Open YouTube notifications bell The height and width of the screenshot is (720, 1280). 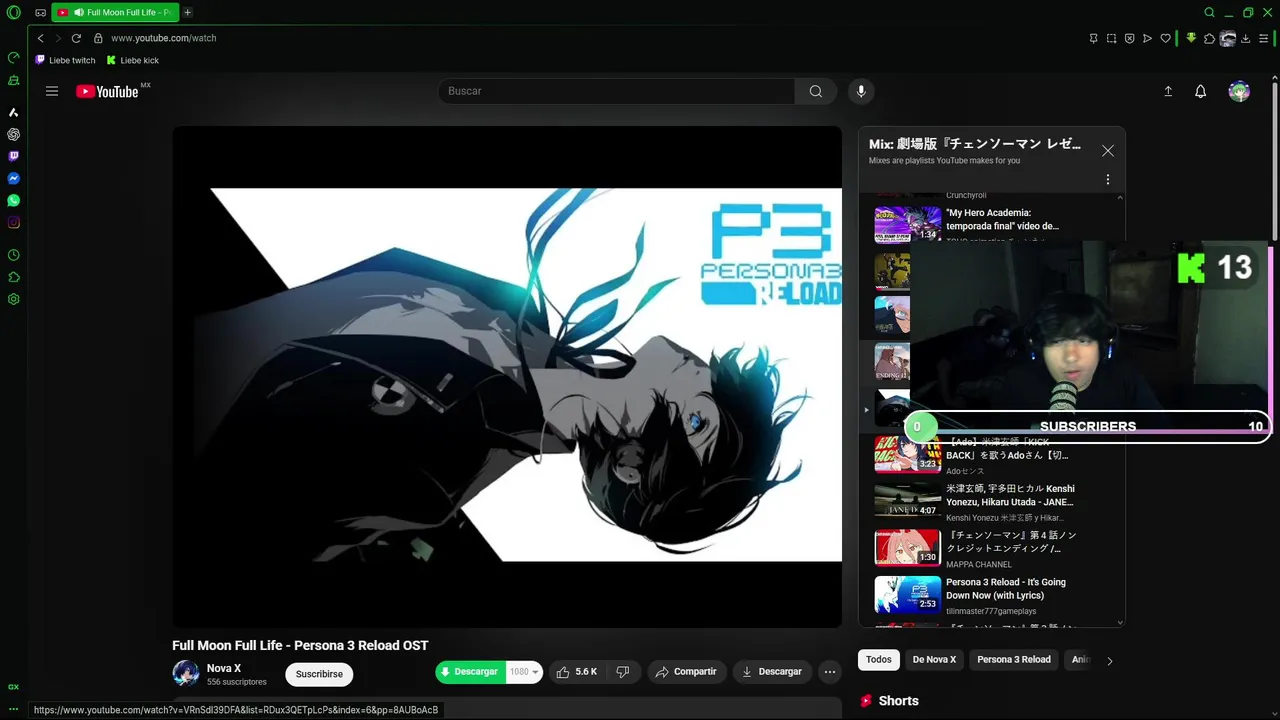[x=1201, y=91]
